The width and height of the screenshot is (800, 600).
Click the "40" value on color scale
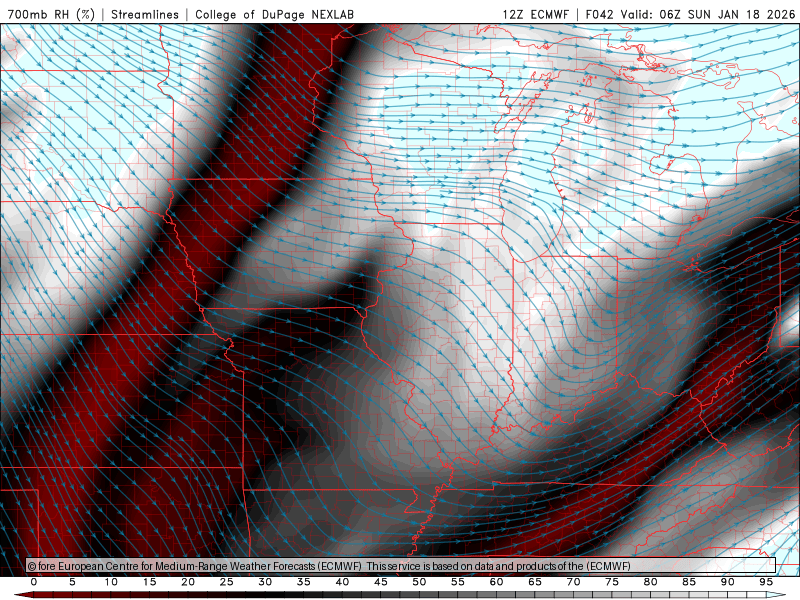pos(342,582)
